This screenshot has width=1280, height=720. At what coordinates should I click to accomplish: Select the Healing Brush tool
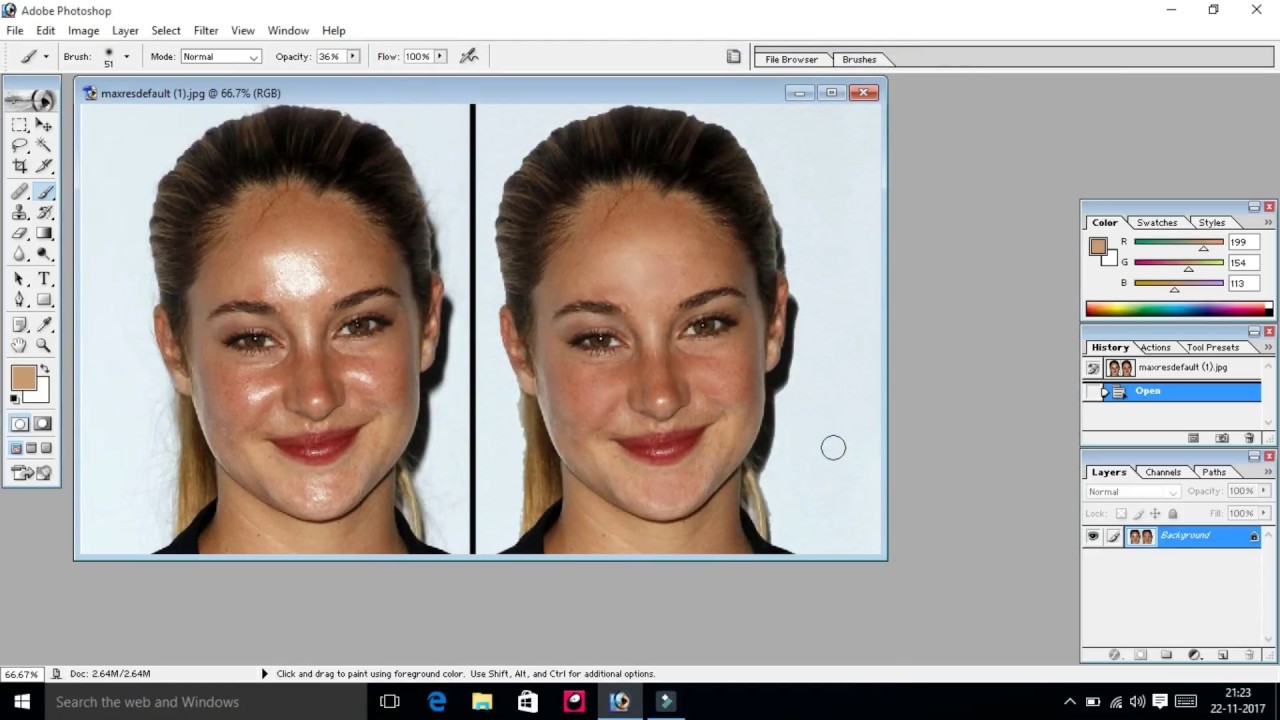(x=20, y=192)
